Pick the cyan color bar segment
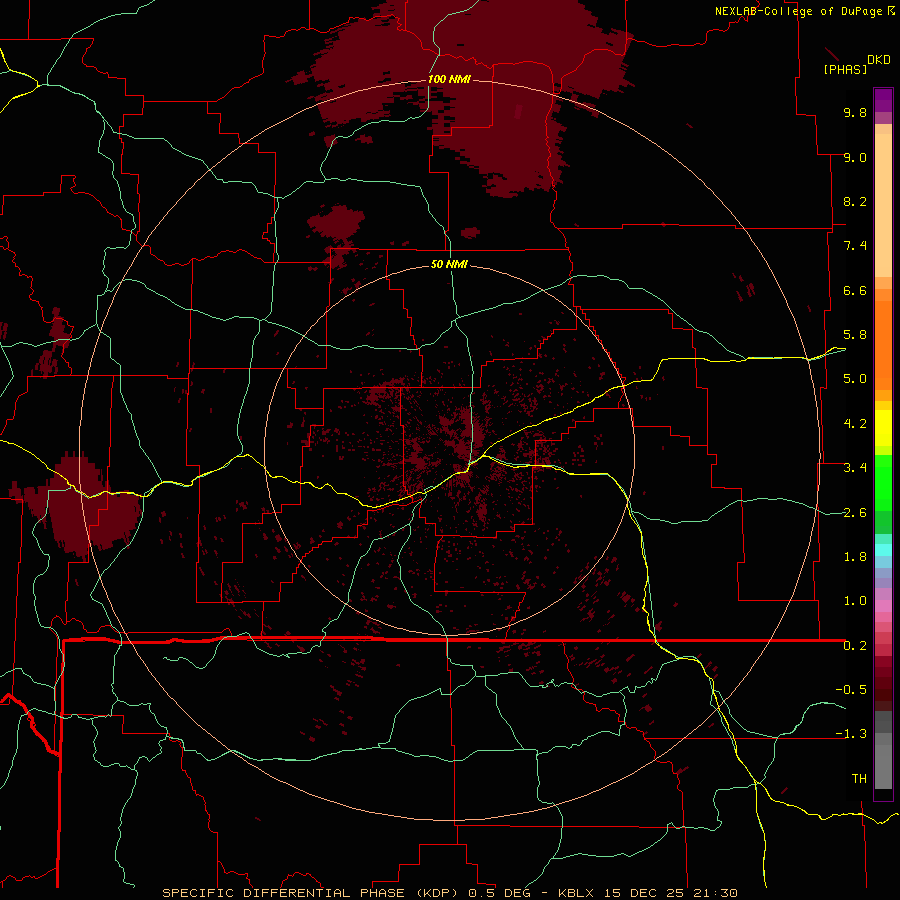 pyautogui.click(x=883, y=550)
